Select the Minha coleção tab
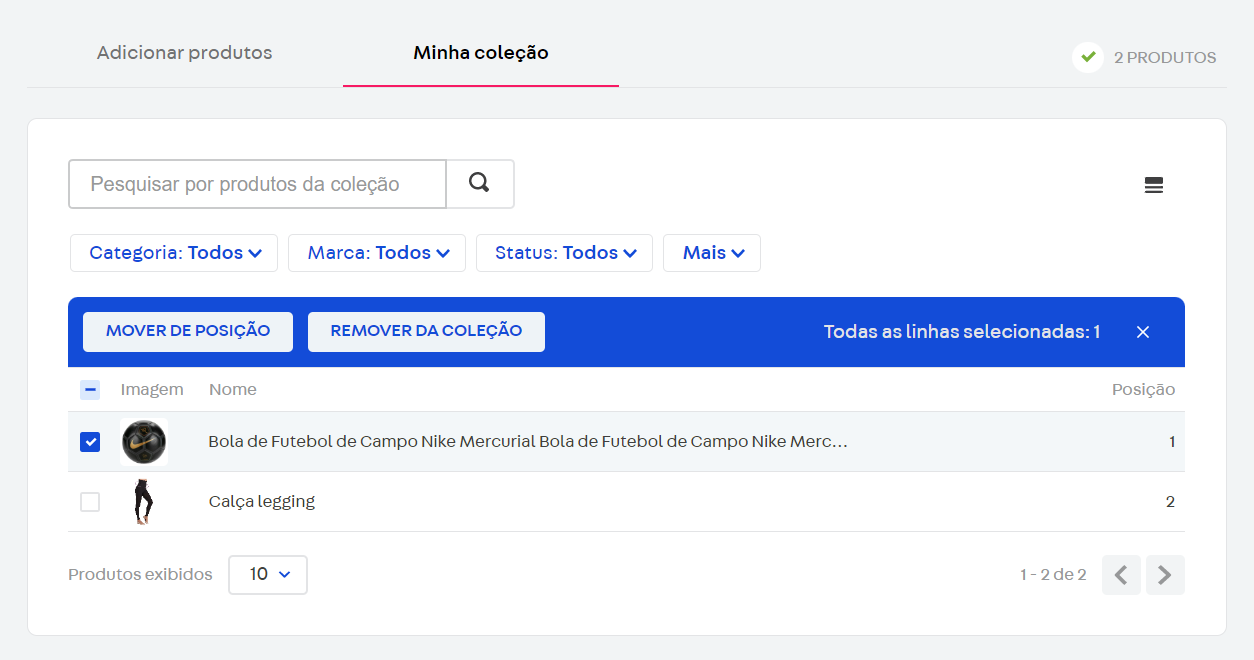This screenshot has height=660, width=1254. click(481, 53)
